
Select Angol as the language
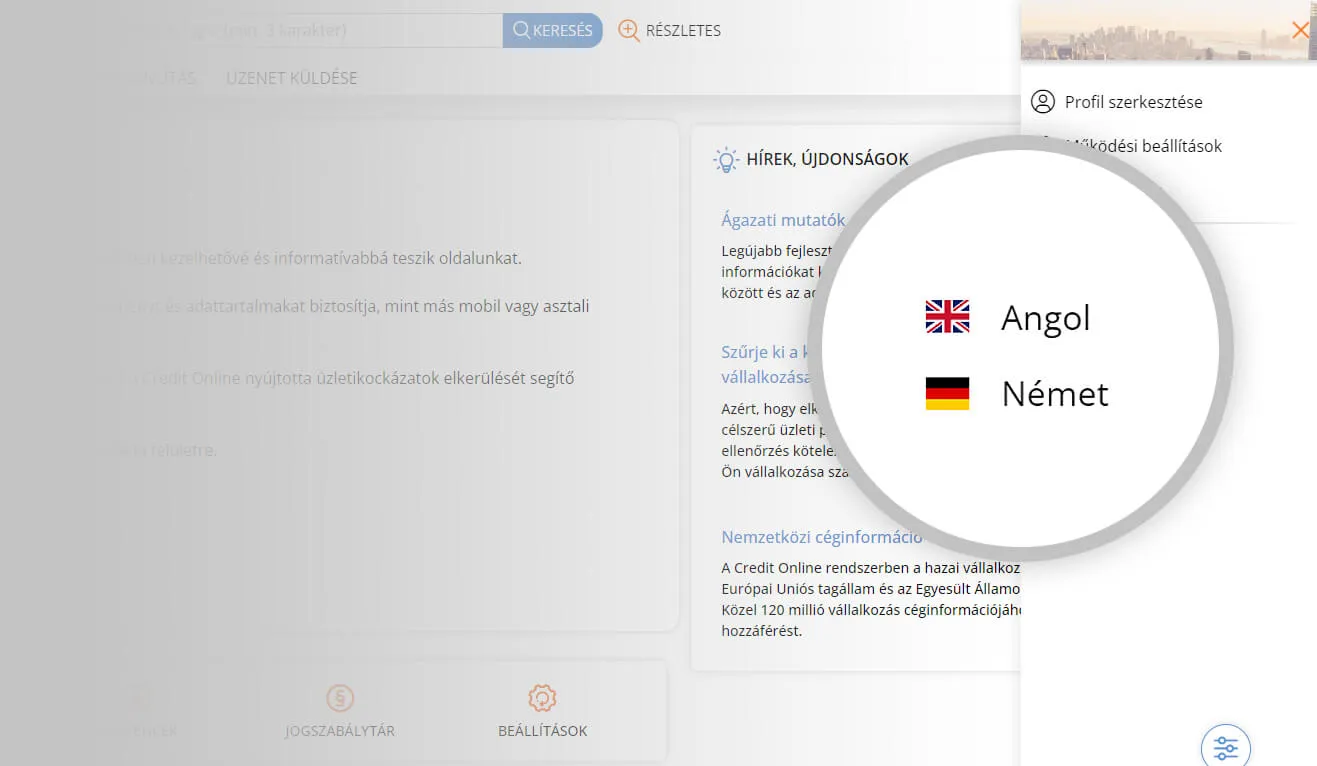1046,318
